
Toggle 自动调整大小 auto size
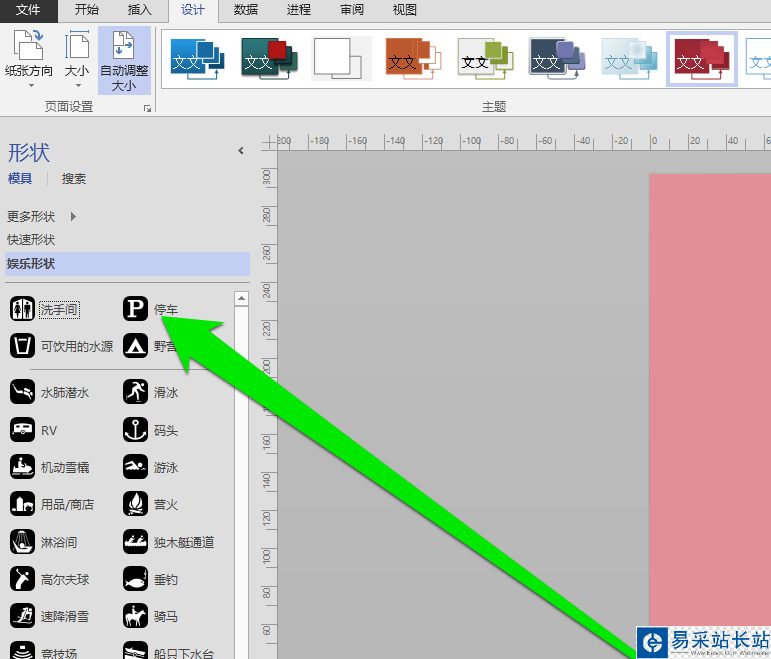(x=124, y=60)
